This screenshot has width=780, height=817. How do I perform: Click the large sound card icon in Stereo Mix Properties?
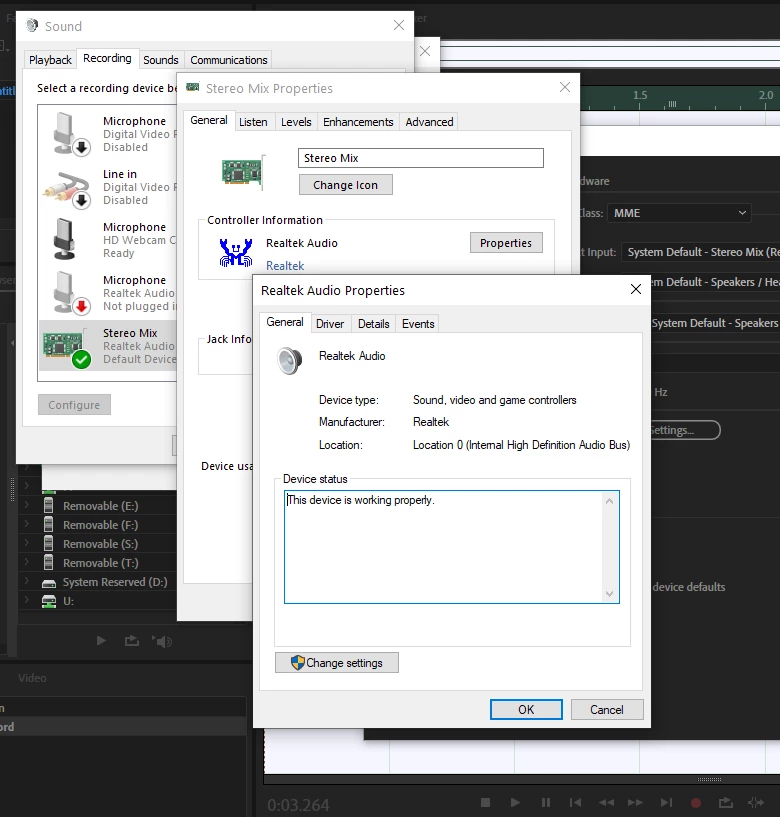tap(243, 172)
